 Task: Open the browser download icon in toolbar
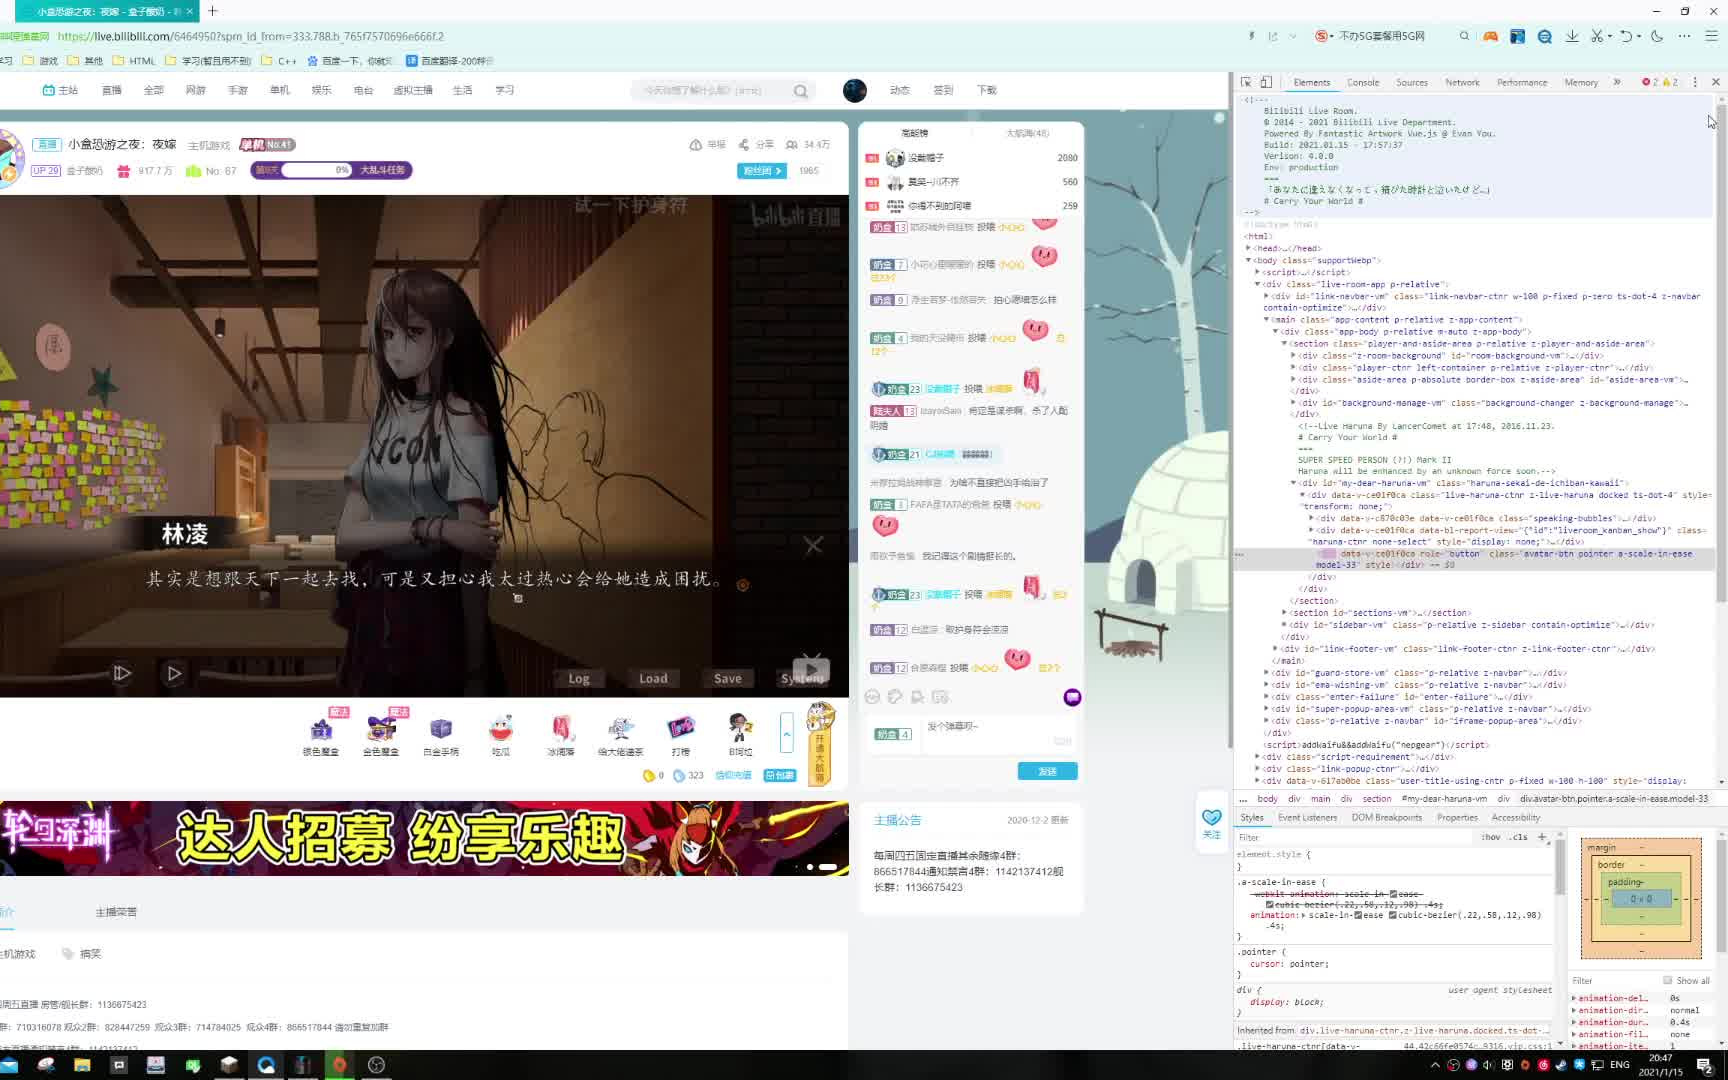pos(1572,36)
